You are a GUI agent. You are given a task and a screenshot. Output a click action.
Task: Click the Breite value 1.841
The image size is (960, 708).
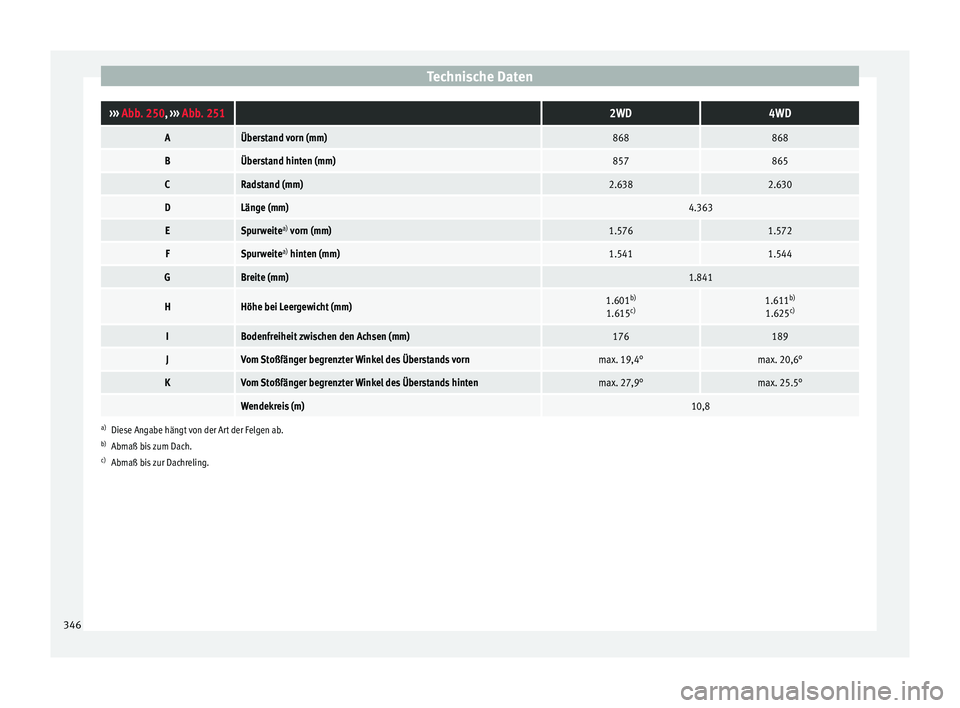pos(700,277)
